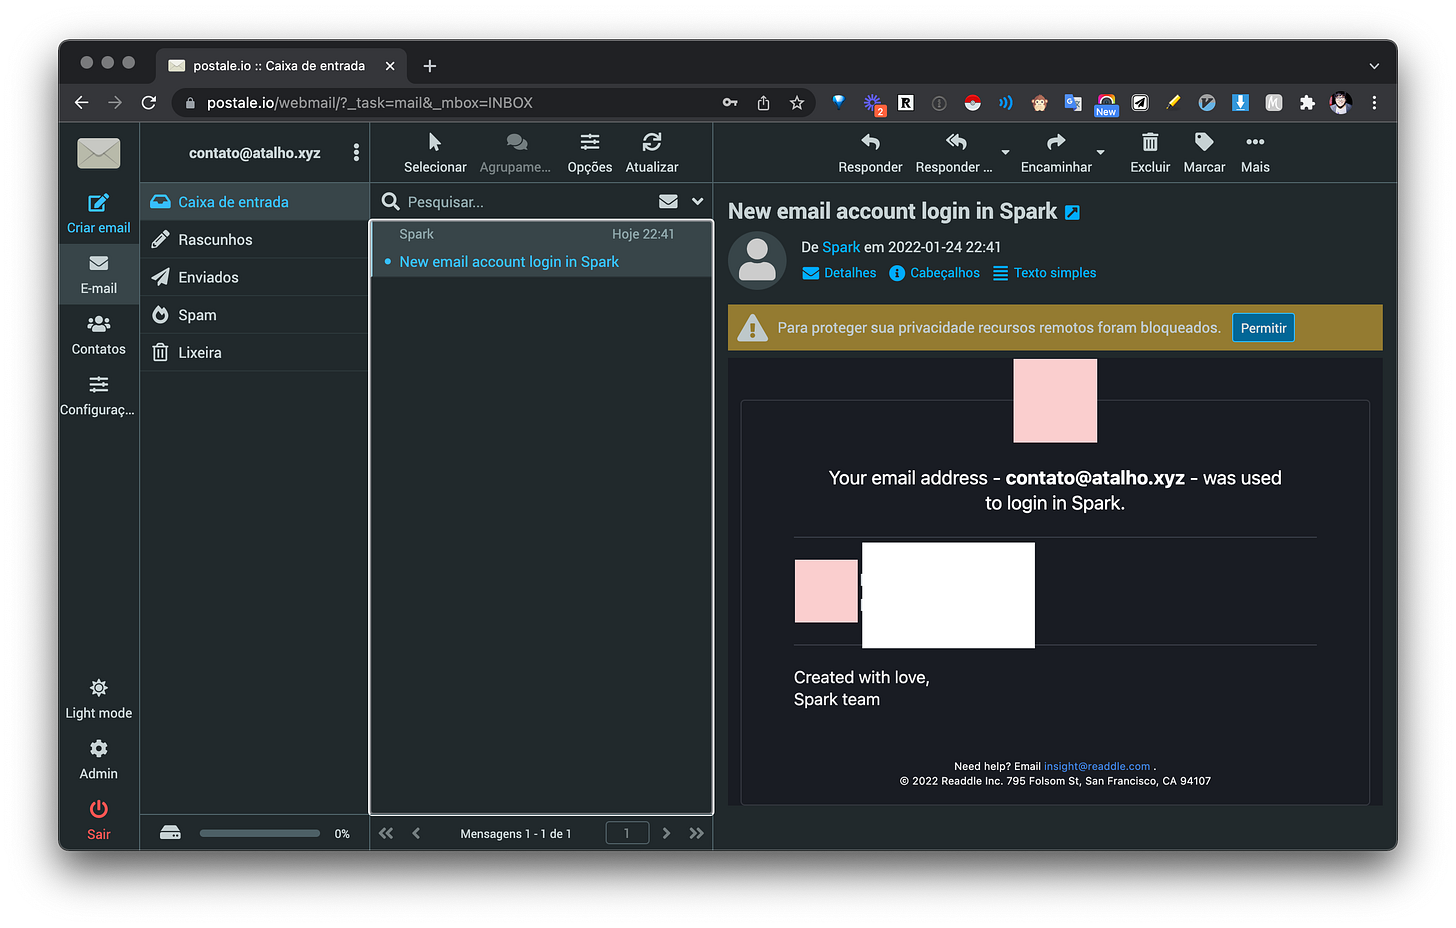This screenshot has height=928, width=1456.
Task: Open the Spam folder
Action: click(x=254, y=315)
